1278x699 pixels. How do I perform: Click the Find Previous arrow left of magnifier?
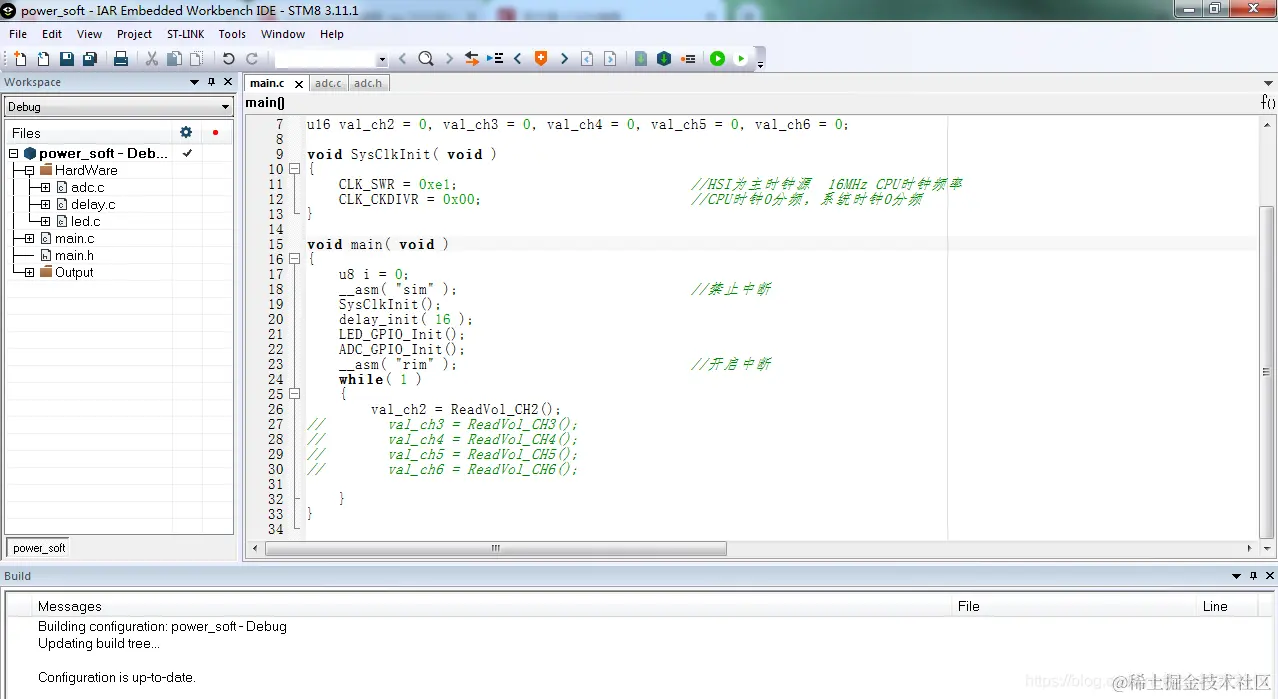[x=403, y=59]
